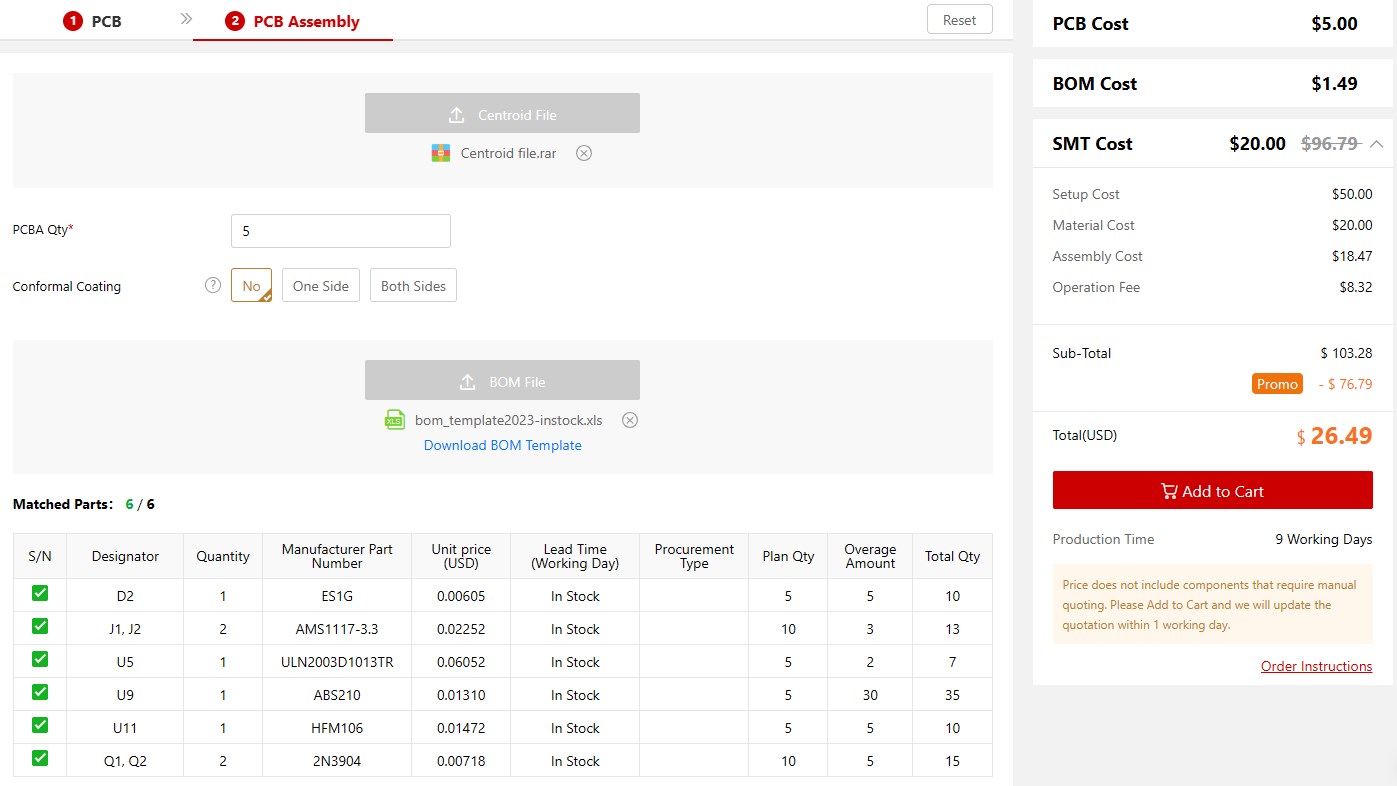Uncheck the D2 part row checkbox
The image size is (1397, 786).
point(40,594)
